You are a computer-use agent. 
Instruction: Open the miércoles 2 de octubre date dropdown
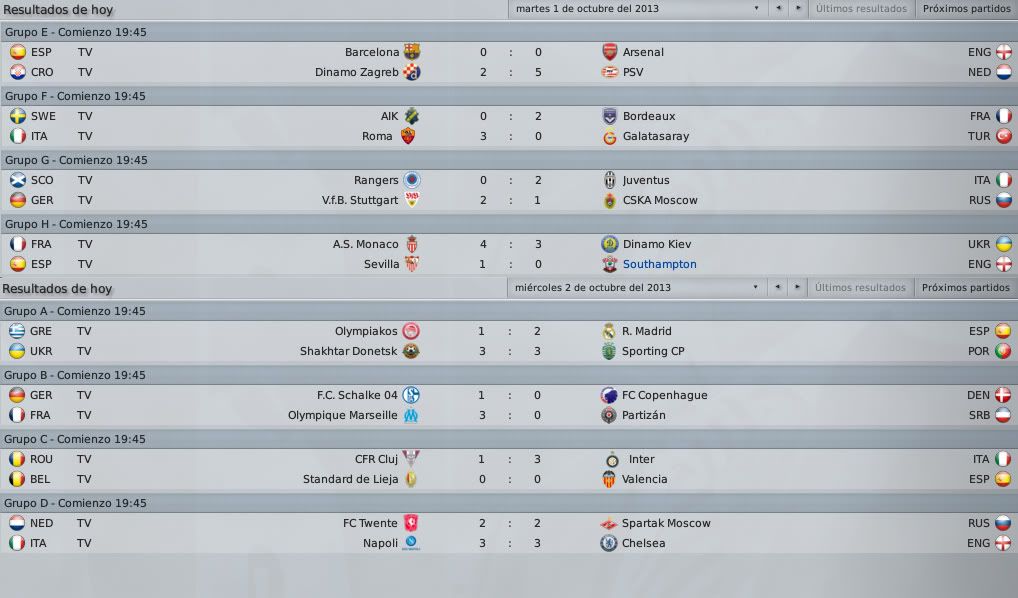coord(636,287)
